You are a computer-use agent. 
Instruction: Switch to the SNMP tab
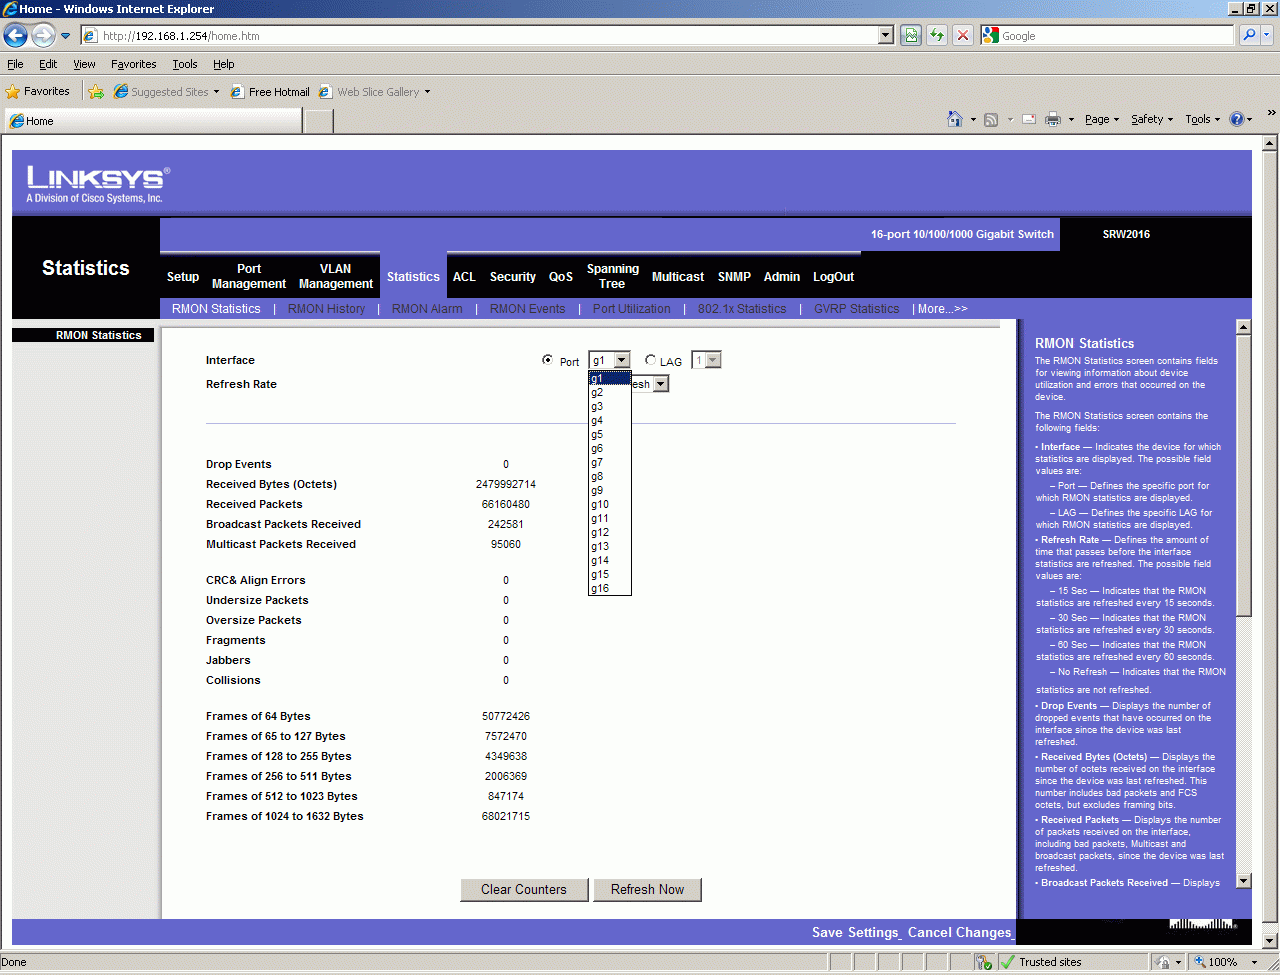click(x=734, y=277)
